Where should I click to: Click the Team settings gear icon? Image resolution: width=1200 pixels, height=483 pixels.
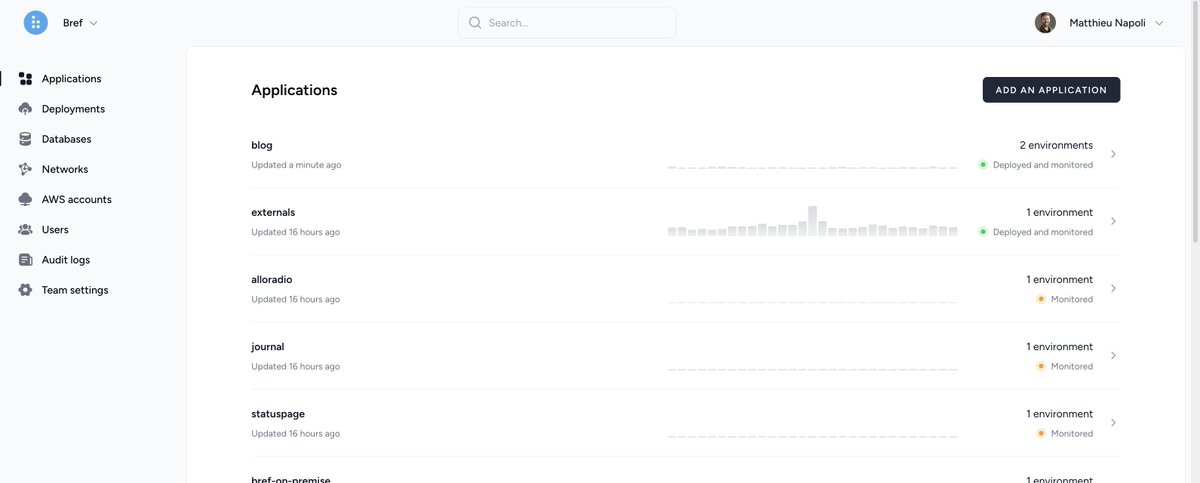pos(26,290)
